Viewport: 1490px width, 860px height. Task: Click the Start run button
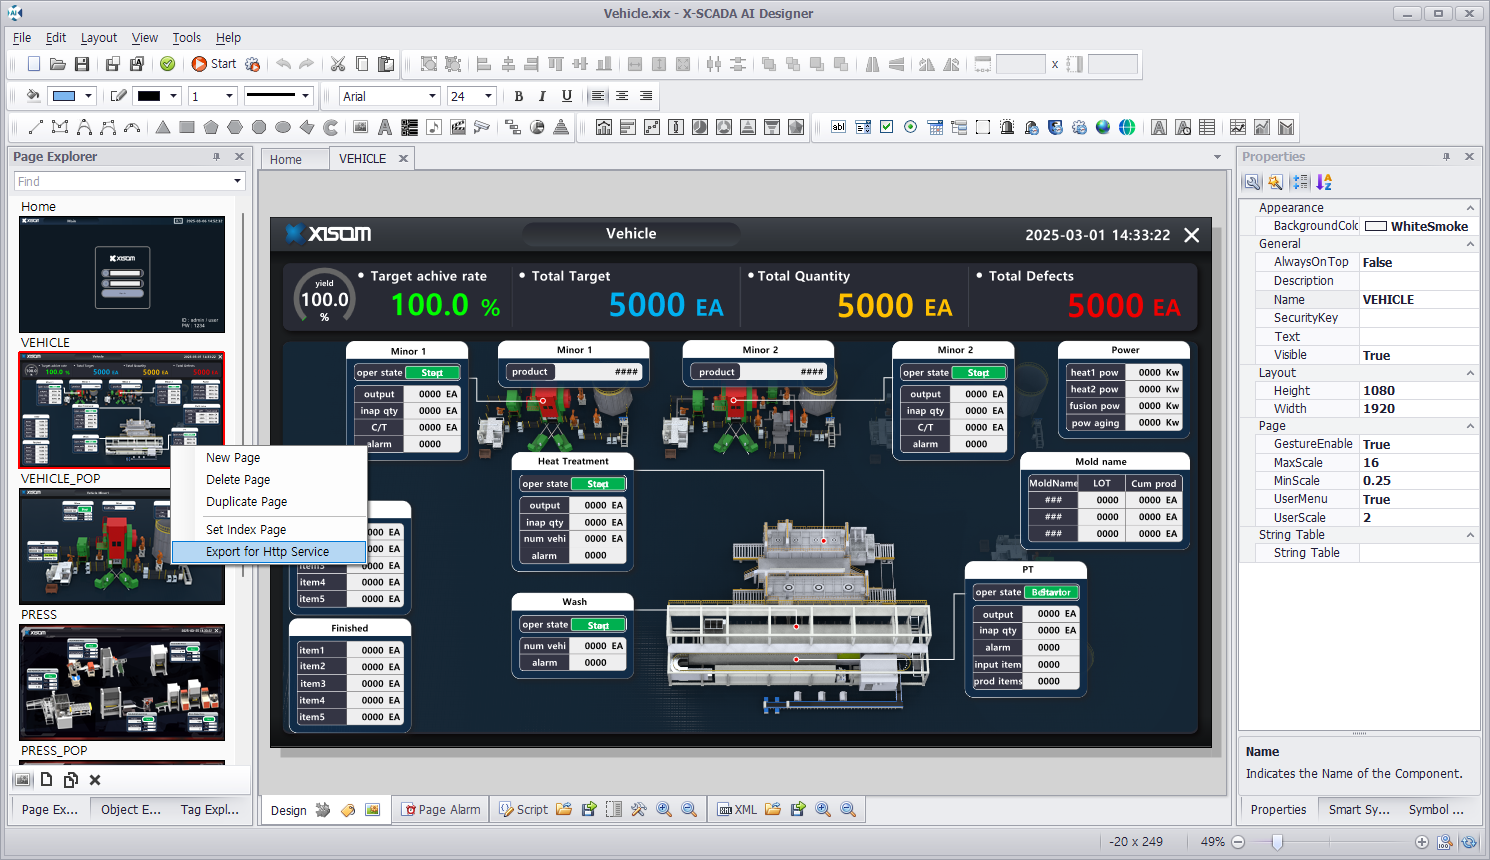pos(213,64)
